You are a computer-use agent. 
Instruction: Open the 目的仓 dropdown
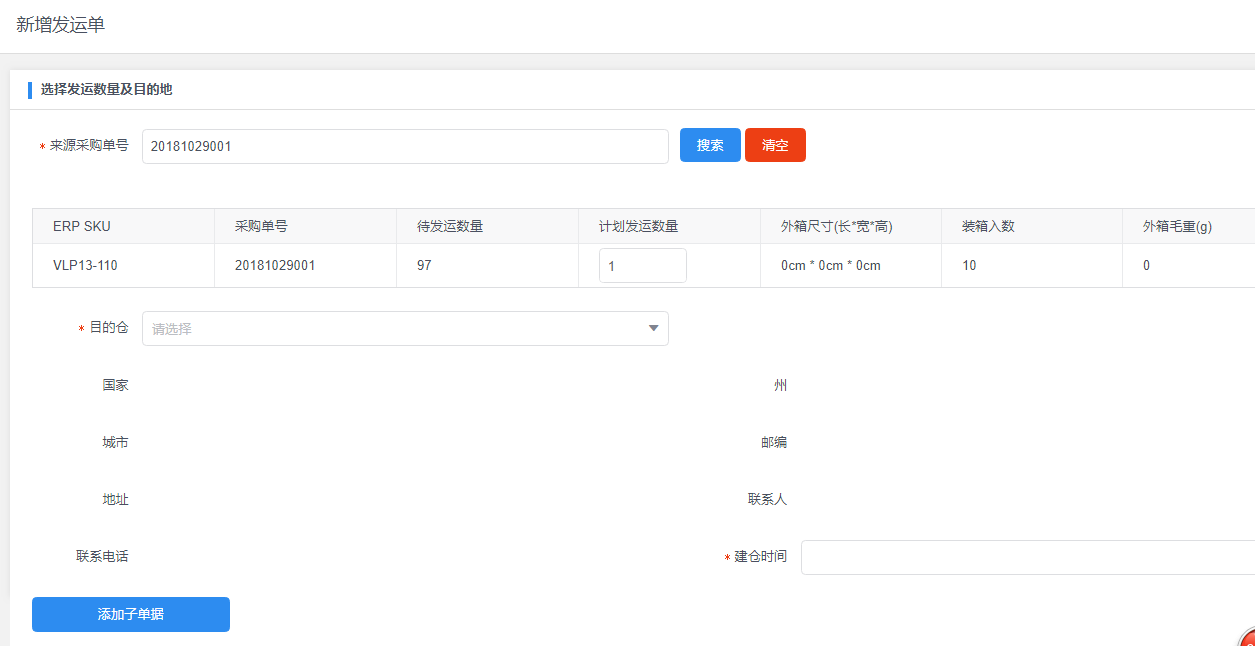(x=405, y=328)
